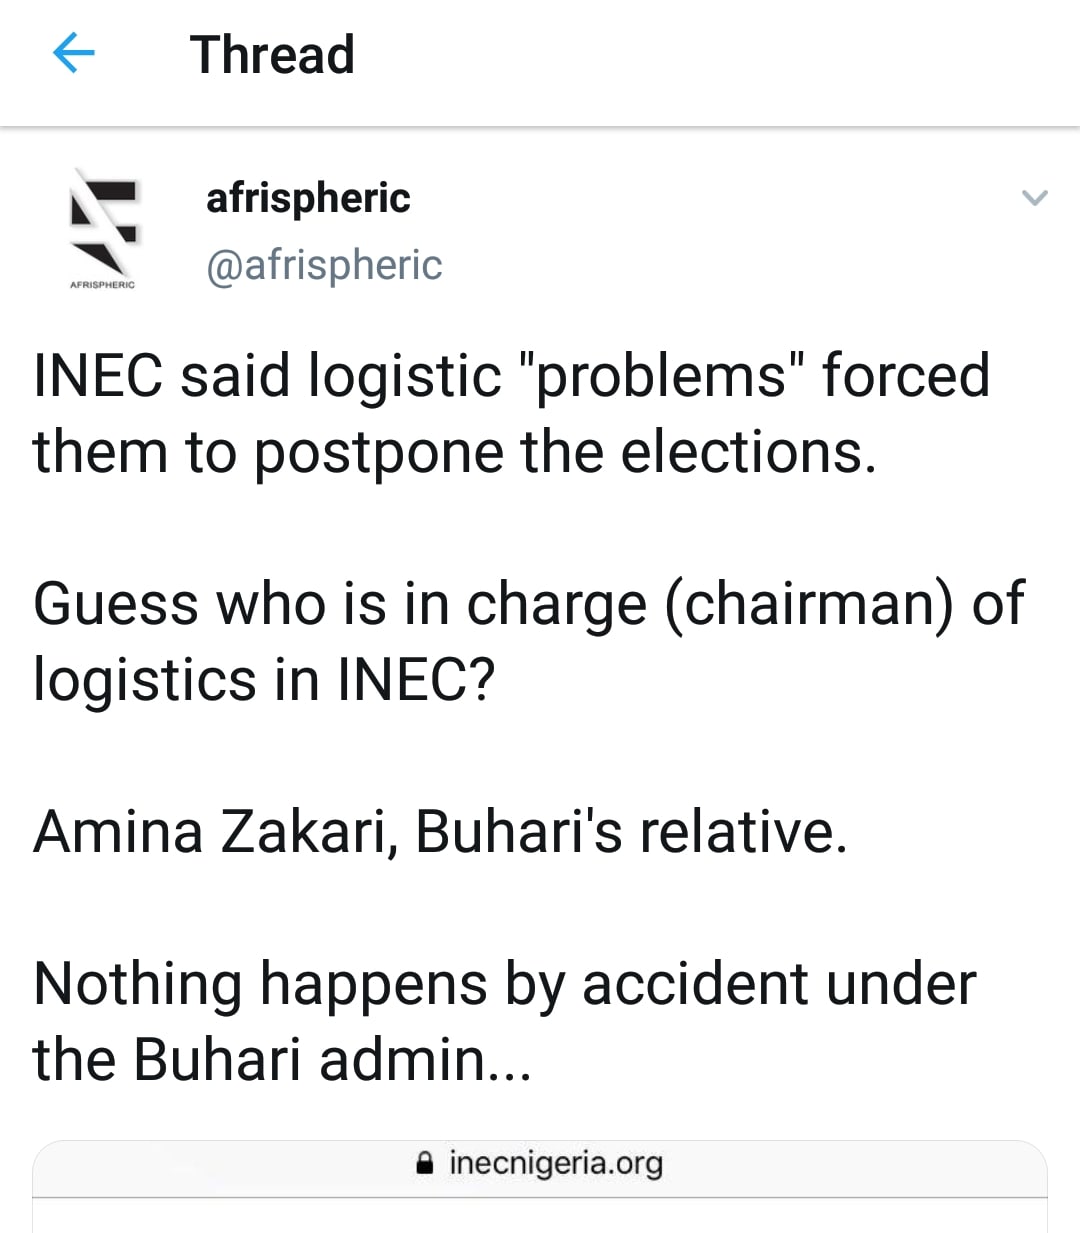
Task: Tap the word 'postpone' in the tweet
Action: tap(380, 454)
